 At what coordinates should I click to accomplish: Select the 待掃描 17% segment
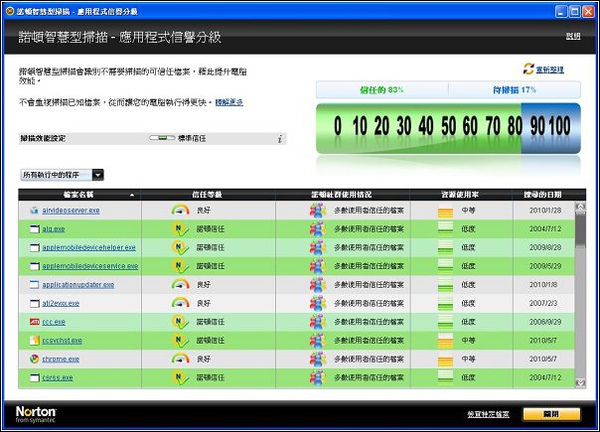[x=512, y=90]
